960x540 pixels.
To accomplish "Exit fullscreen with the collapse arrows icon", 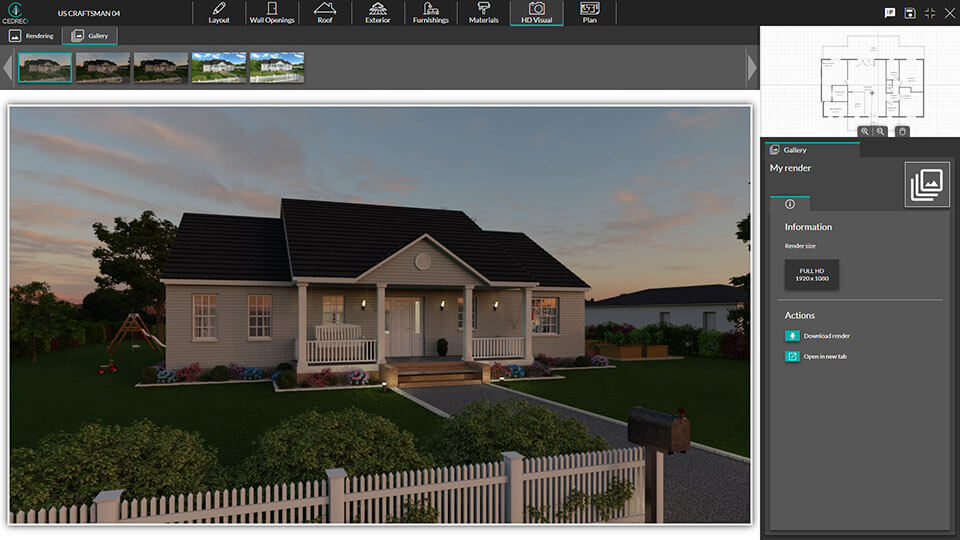I will coord(930,13).
